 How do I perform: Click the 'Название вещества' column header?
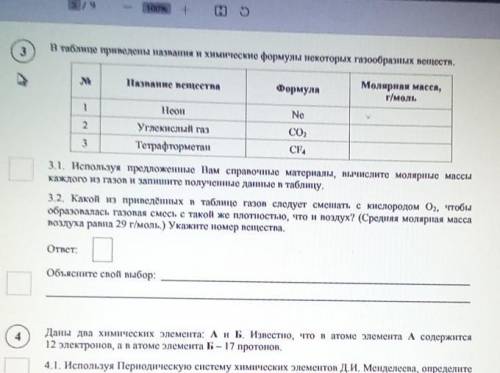(173, 85)
